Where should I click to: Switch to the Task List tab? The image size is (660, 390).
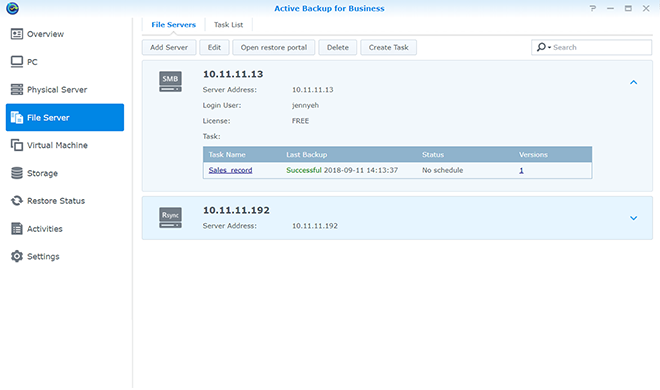pos(228,25)
